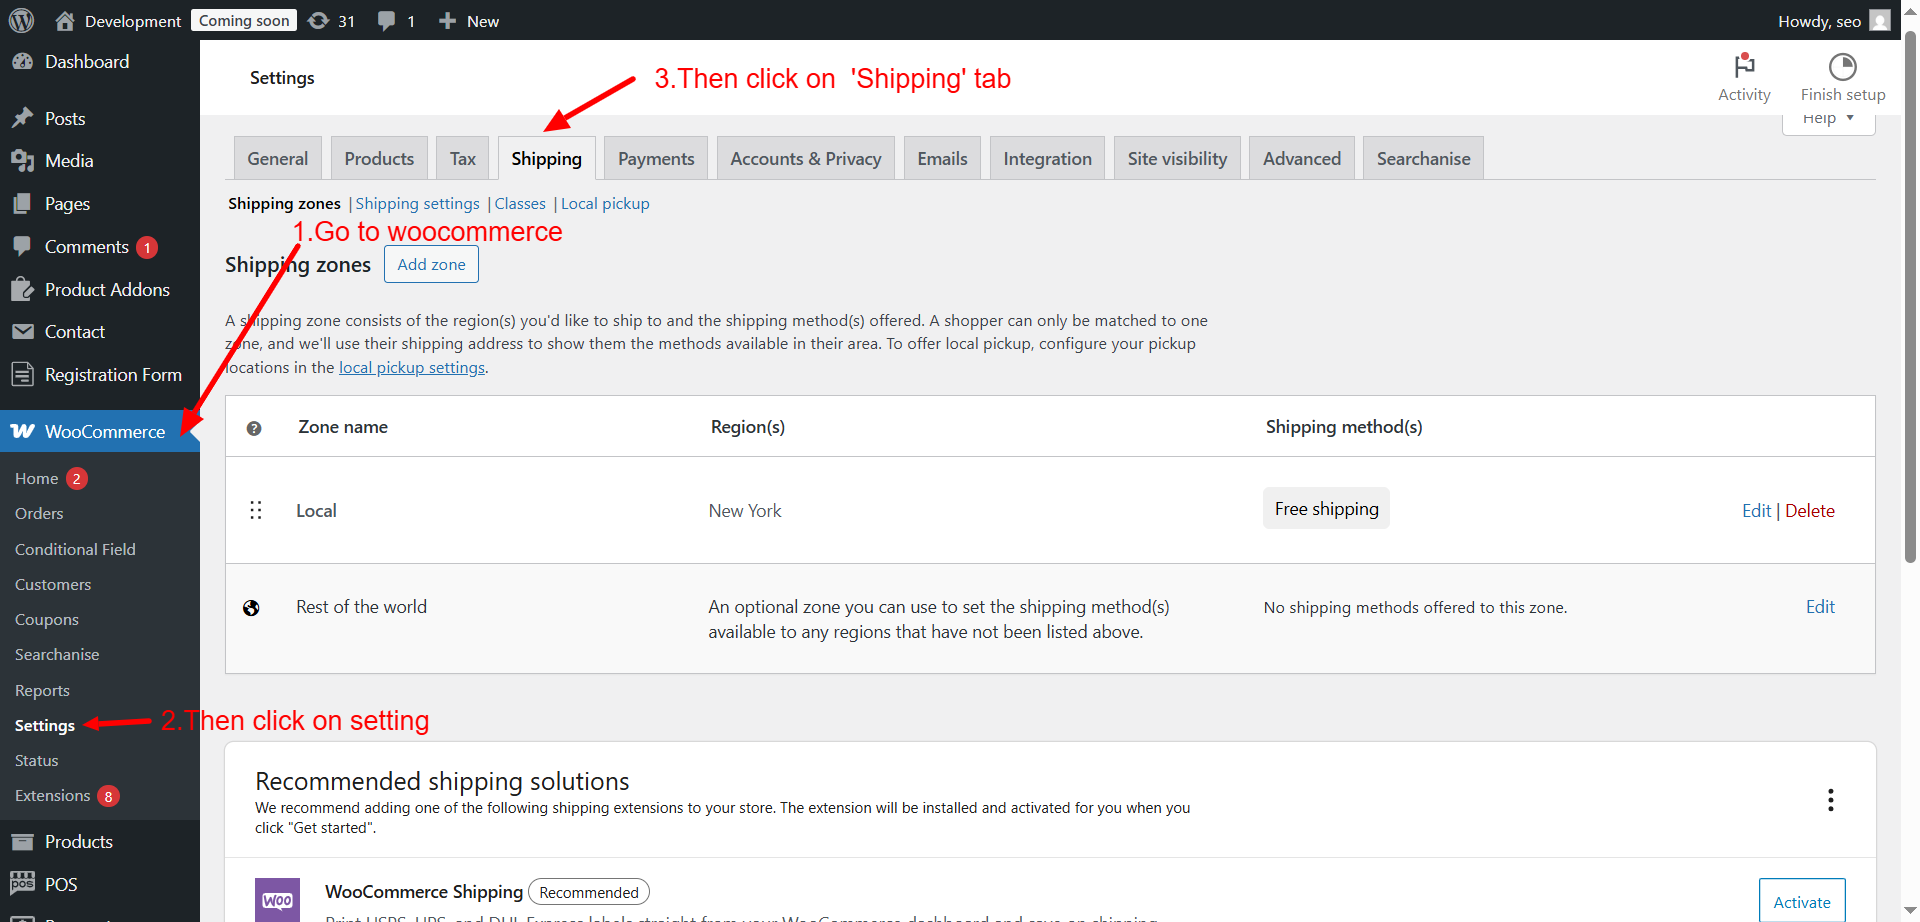This screenshot has width=1920, height=922.
Task: Click the Pages icon in sidebar
Action: tap(22, 203)
